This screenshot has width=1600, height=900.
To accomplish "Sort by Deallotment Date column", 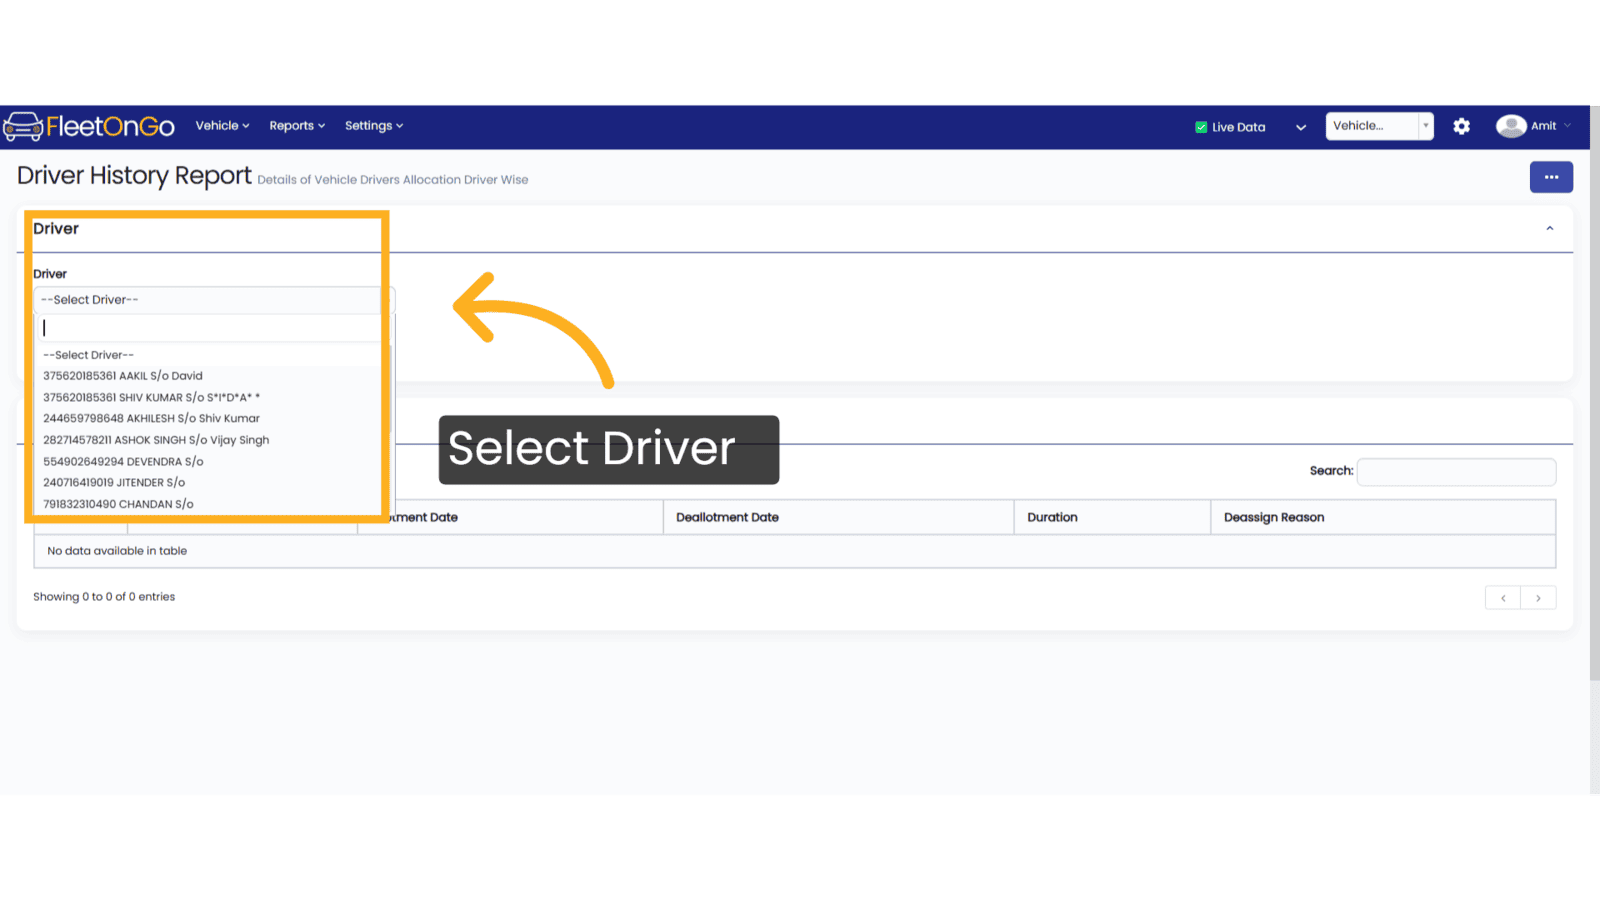I will [838, 517].
